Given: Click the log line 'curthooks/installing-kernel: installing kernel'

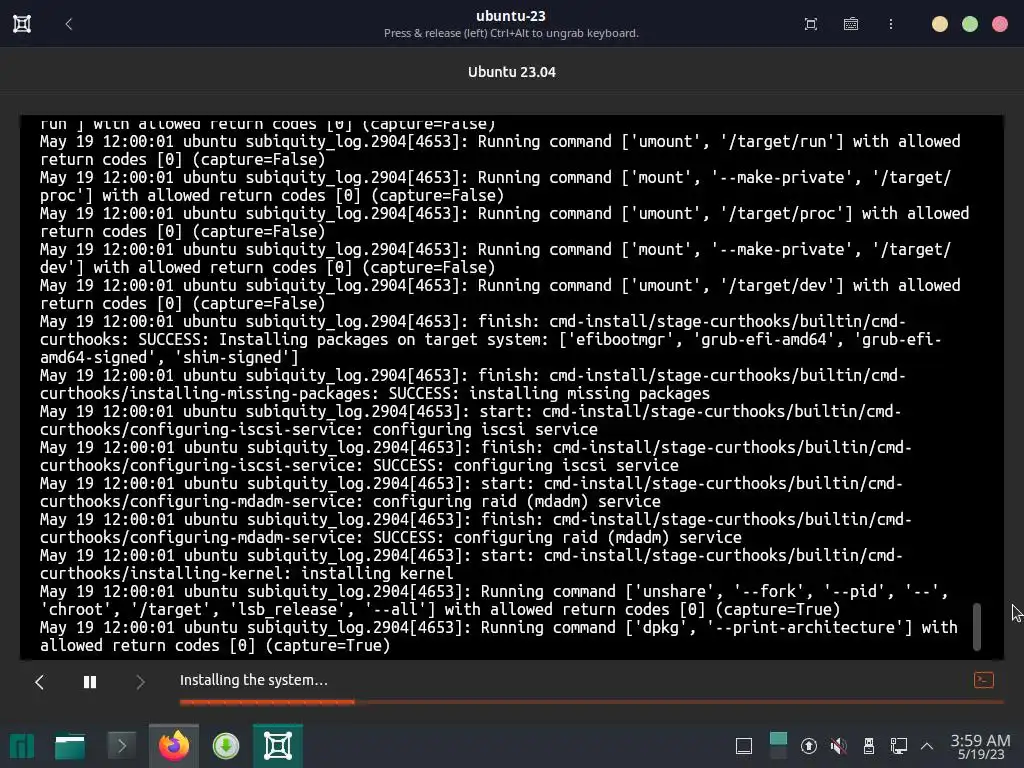Looking at the screenshot, I should [246, 573].
